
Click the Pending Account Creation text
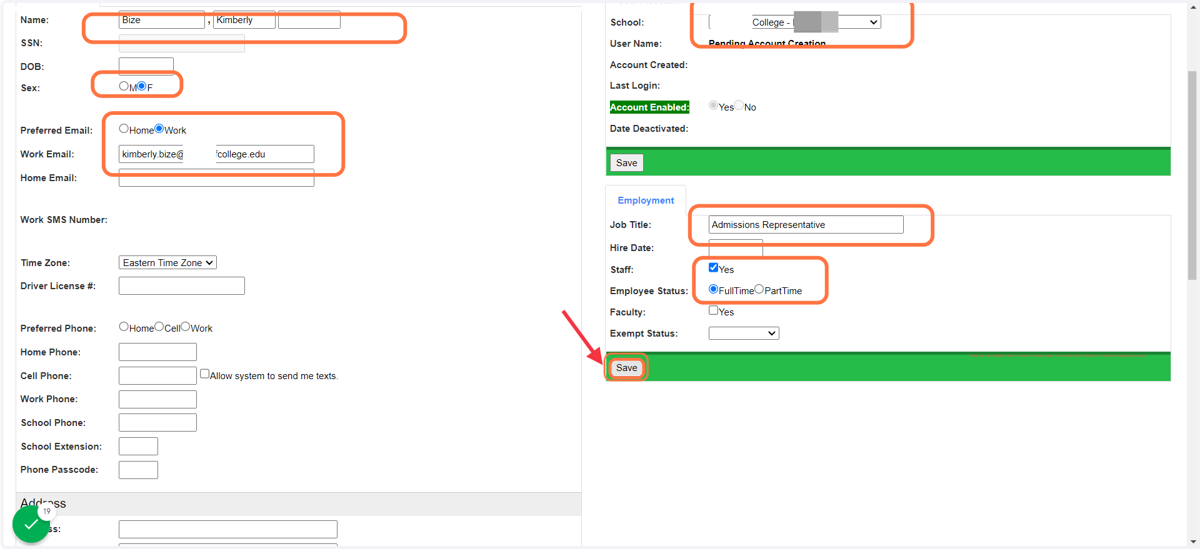click(767, 44)
